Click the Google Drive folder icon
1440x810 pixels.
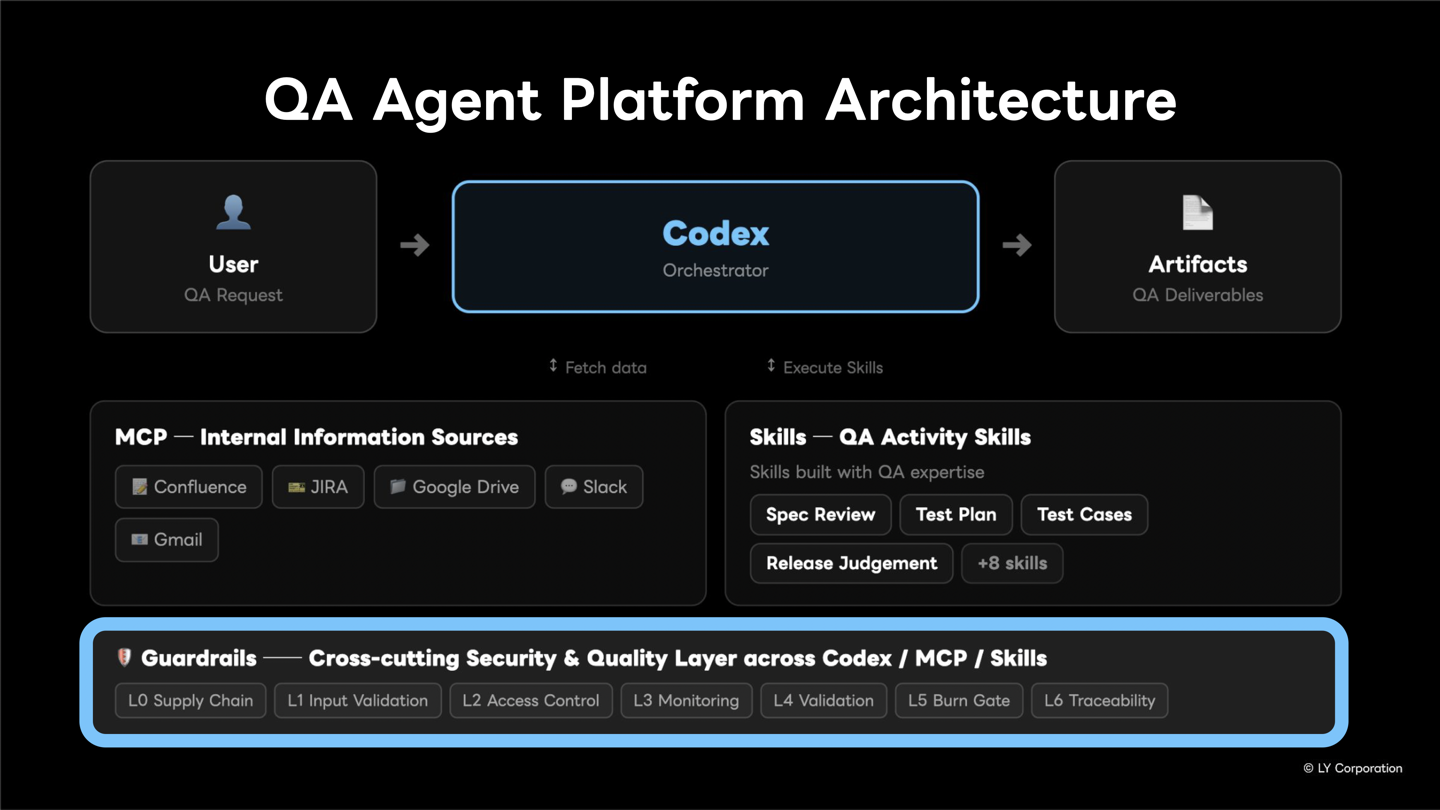(x=398, y=487)
